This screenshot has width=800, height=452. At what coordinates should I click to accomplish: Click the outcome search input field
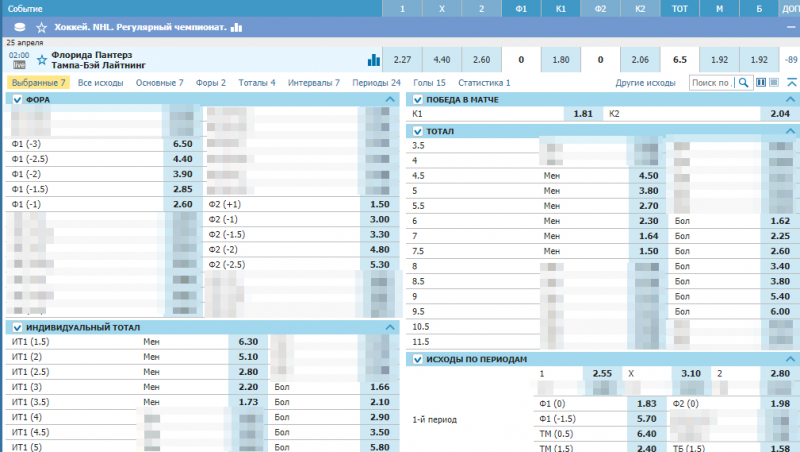tap(712, 83)
